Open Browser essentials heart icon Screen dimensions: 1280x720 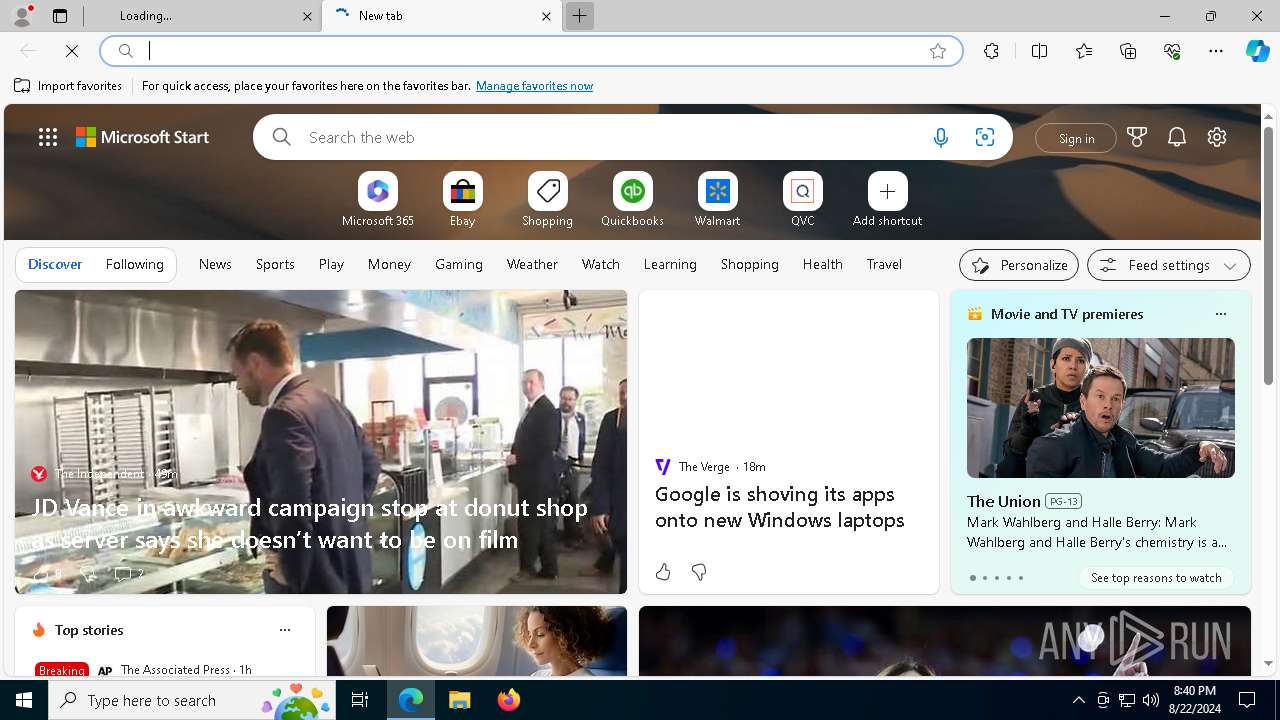1172,51
